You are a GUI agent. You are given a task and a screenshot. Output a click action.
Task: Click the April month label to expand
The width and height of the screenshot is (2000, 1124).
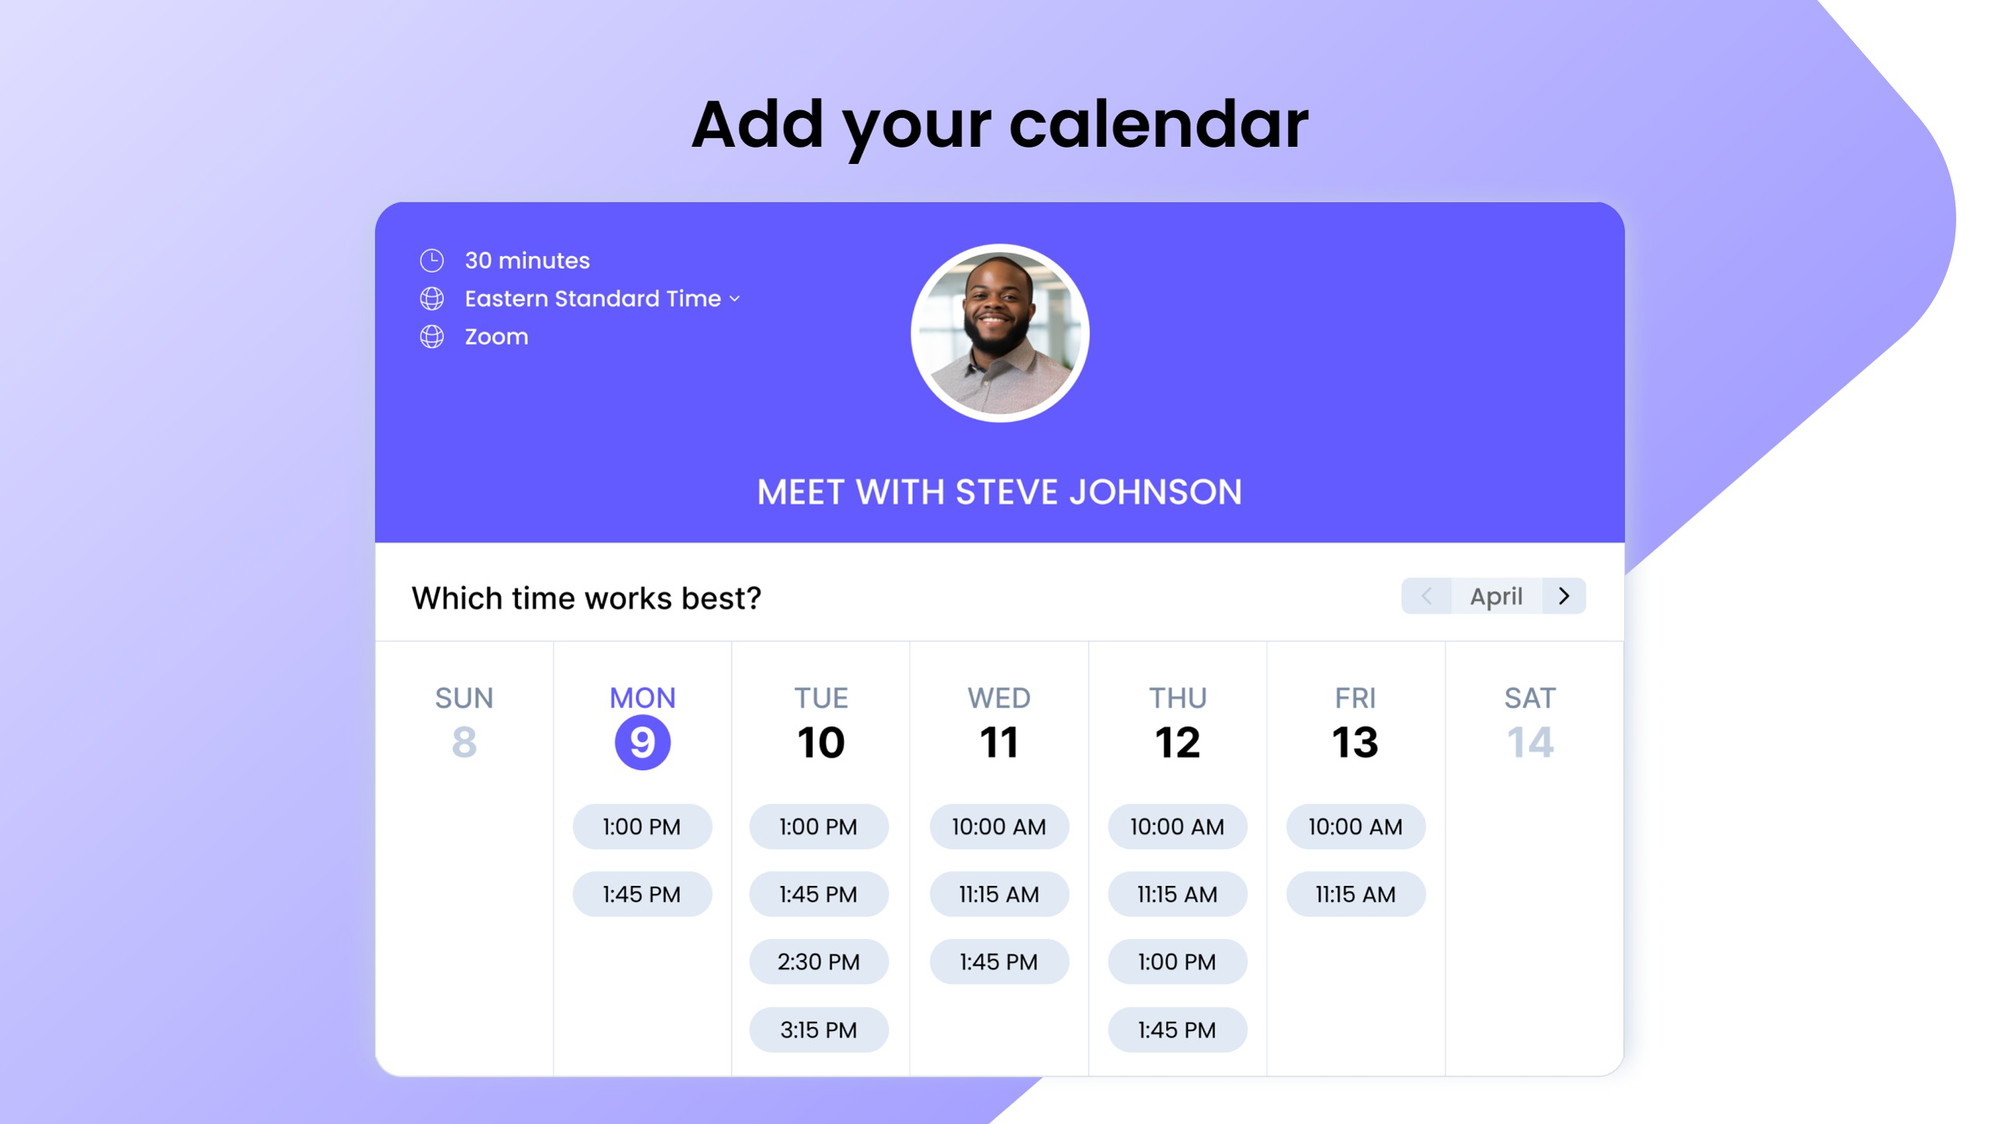point(1495,595)
